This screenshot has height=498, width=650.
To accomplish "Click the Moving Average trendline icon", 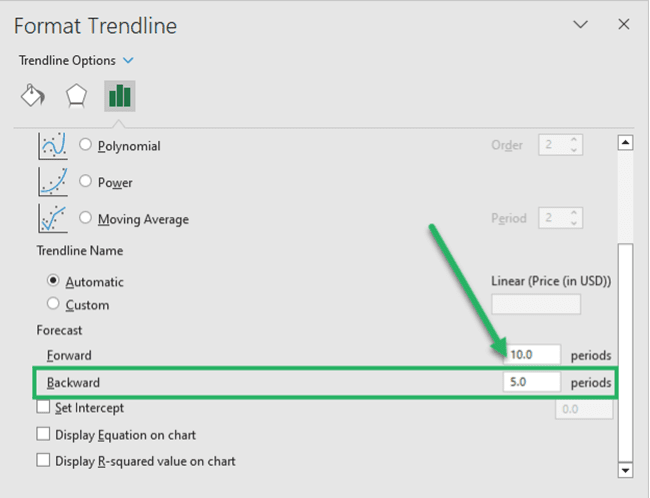I will point(53,218).
